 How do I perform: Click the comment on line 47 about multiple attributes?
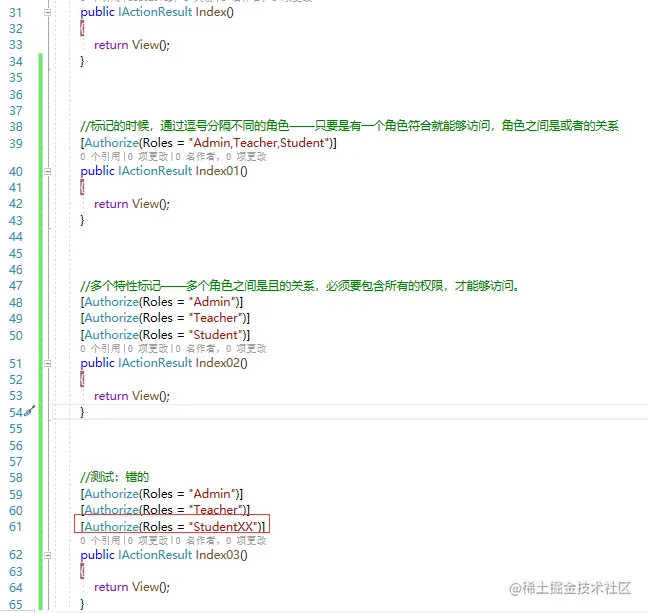tap(300, 286)
